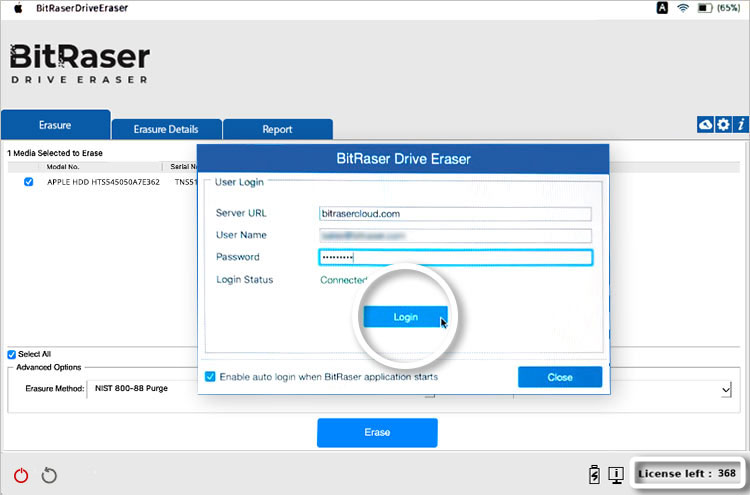Open the info icon beside settings
The height and width of the screenshot is (495, 750).
[x=741, y=124]
